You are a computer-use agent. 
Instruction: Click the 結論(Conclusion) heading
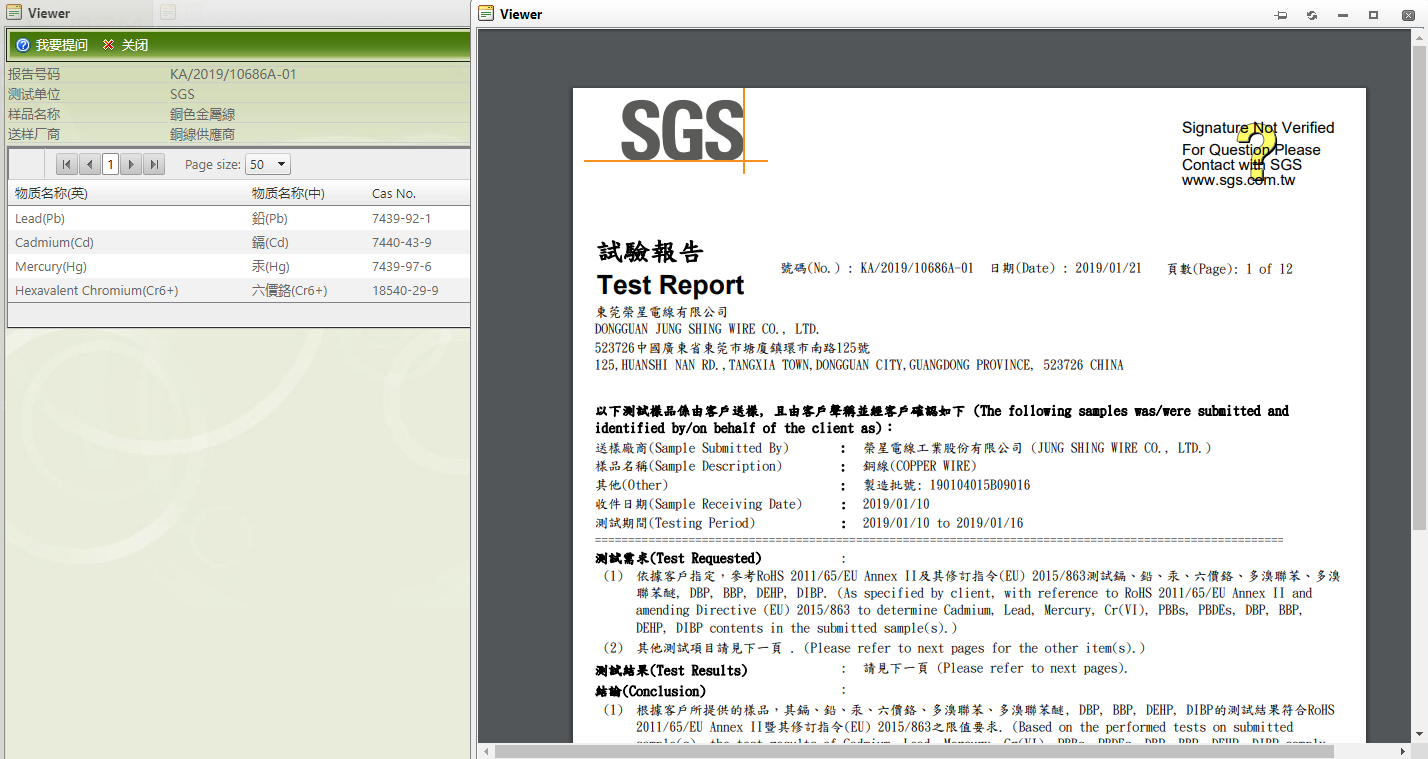tap(650, 691)
